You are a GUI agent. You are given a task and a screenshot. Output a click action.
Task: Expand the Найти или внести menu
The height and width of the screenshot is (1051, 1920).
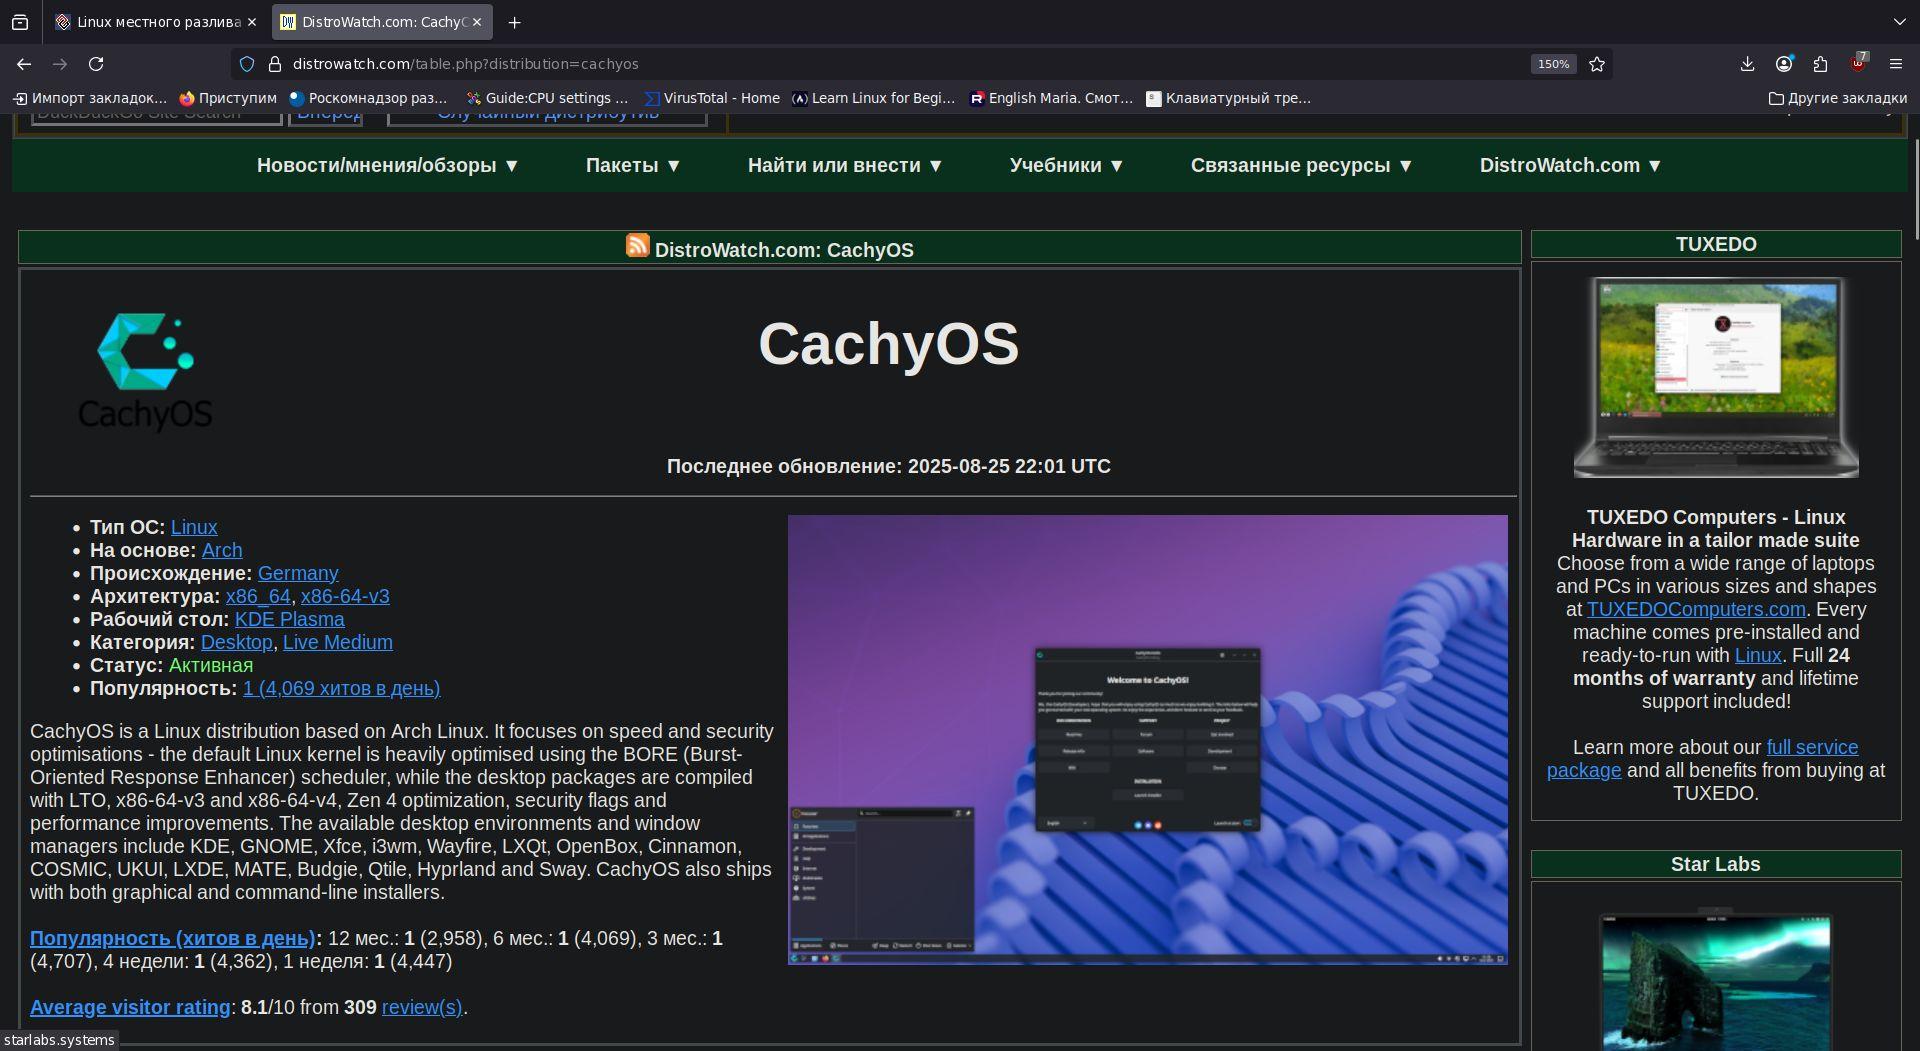(845, 166)
